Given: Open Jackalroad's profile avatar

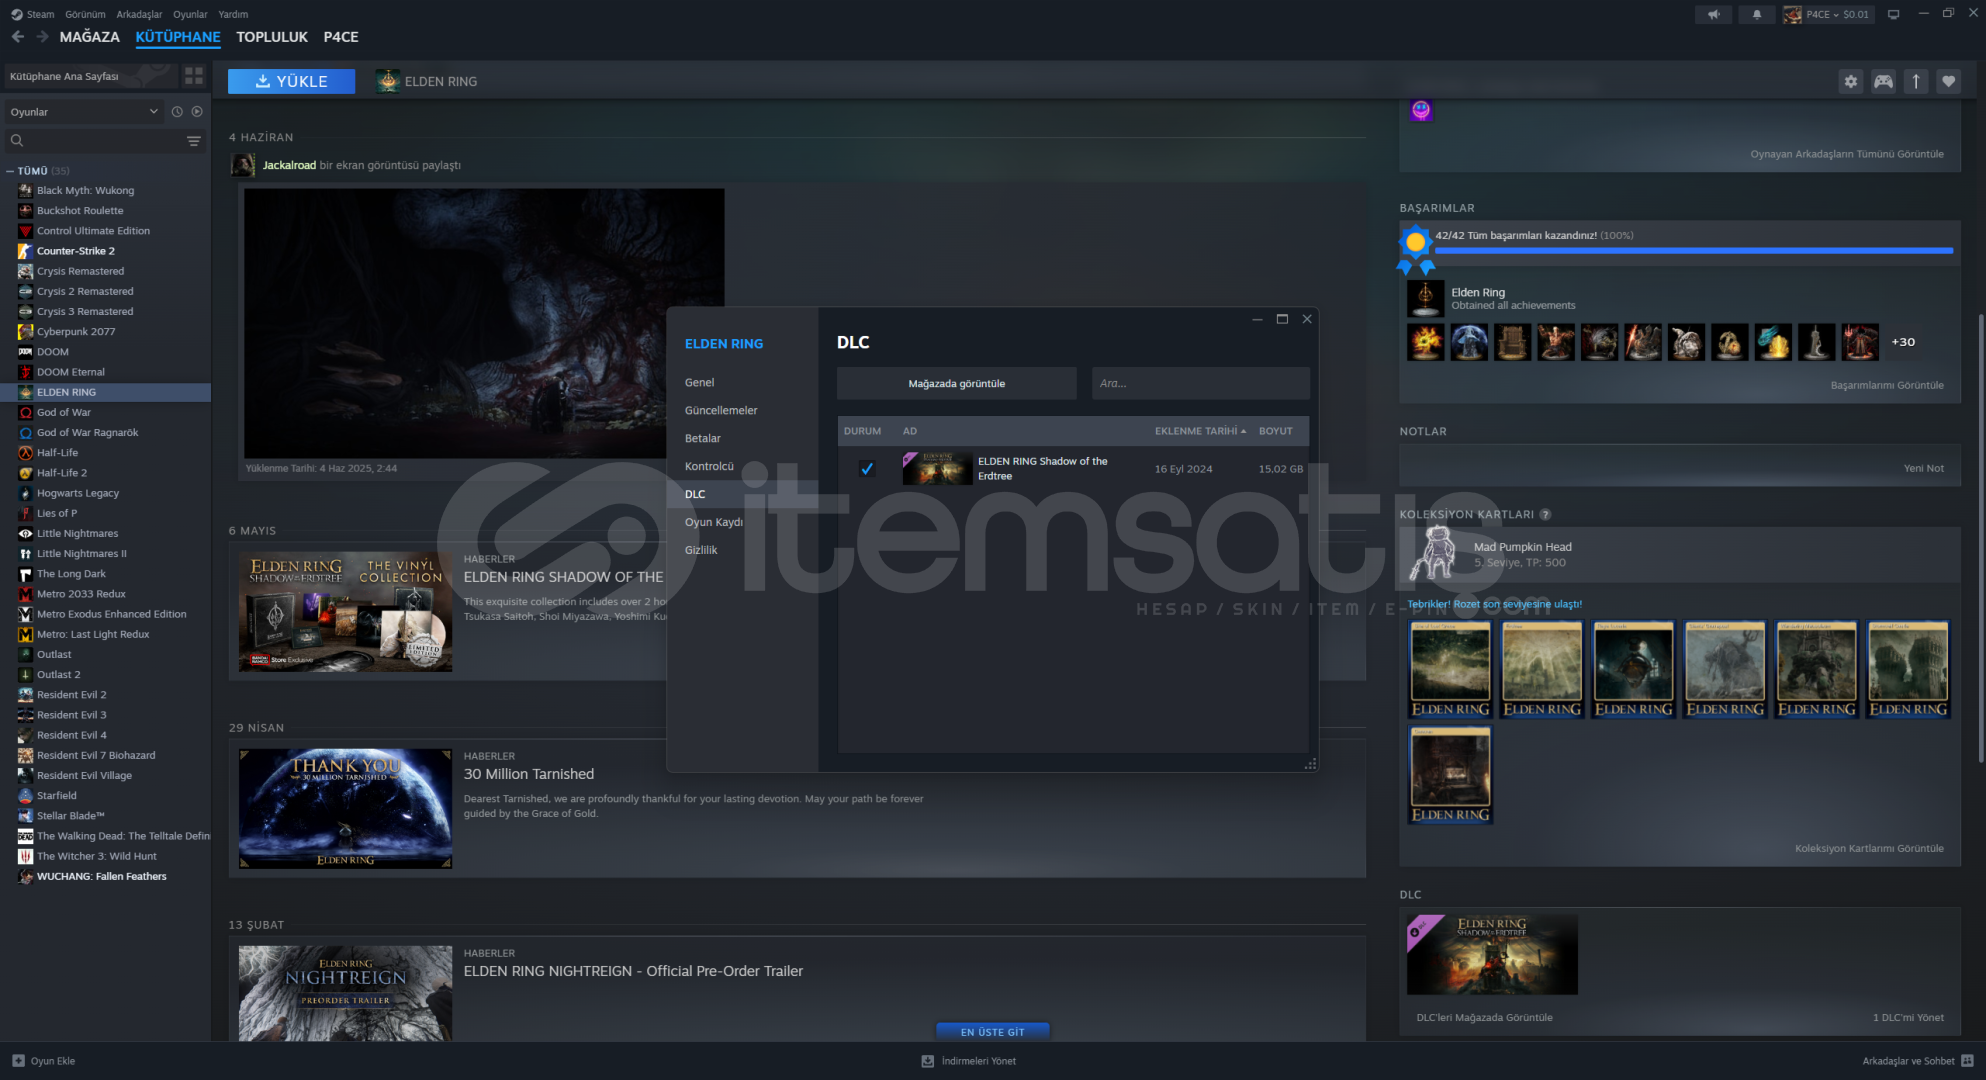Looking at the screenshot, I should point(243,165).
